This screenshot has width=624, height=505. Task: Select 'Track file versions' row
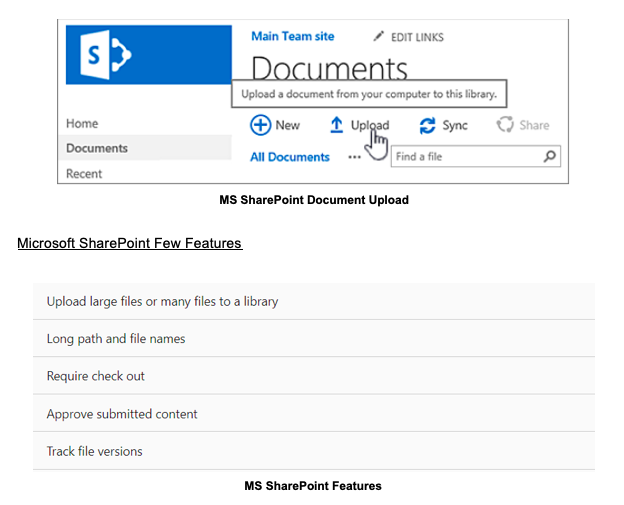(314, 451)
